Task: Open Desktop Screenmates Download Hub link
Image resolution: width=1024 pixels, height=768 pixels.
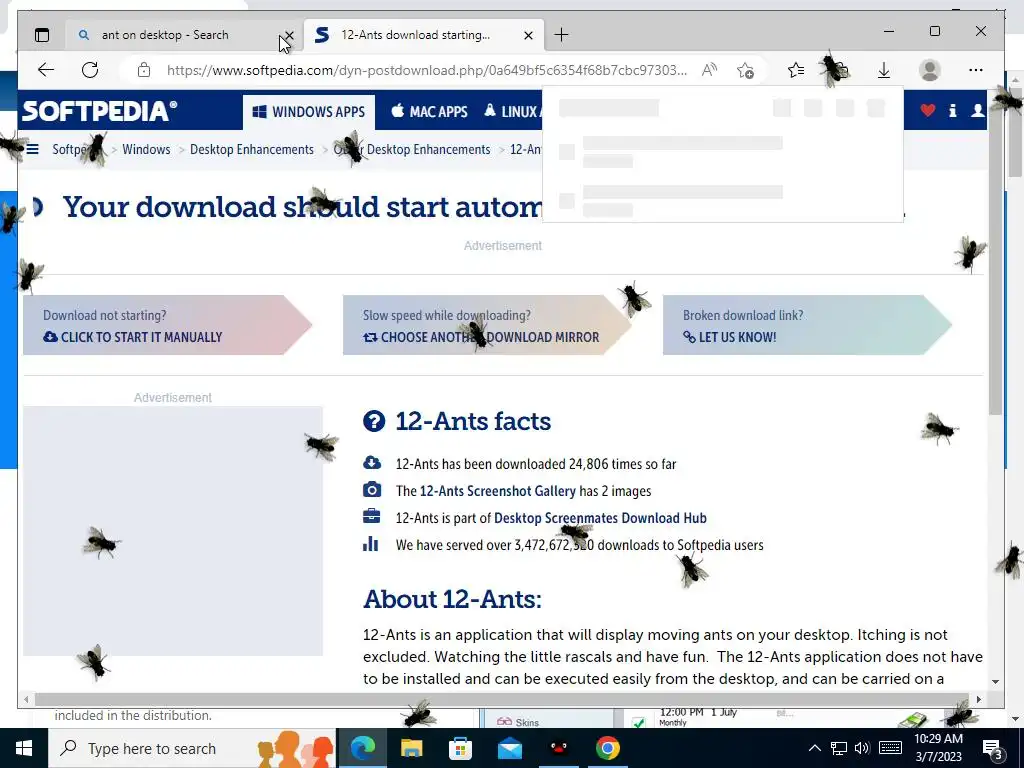Action: 600,518
